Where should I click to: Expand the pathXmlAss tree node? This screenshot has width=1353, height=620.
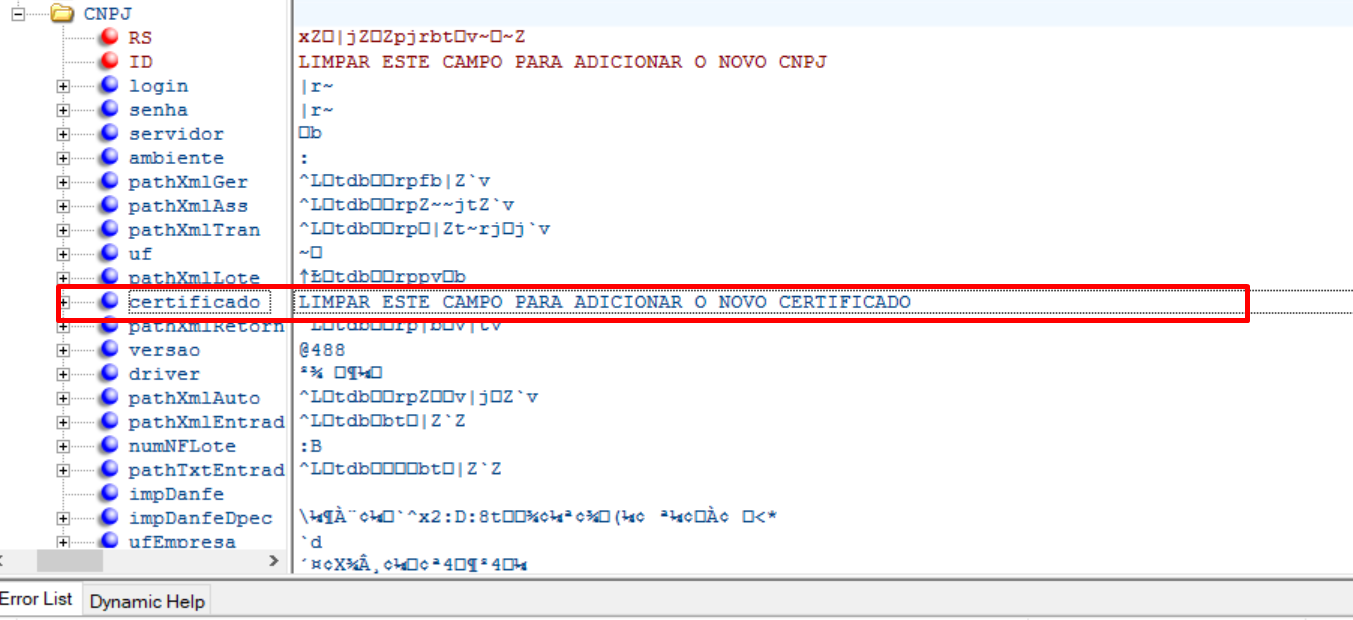[x=63, y=206]
